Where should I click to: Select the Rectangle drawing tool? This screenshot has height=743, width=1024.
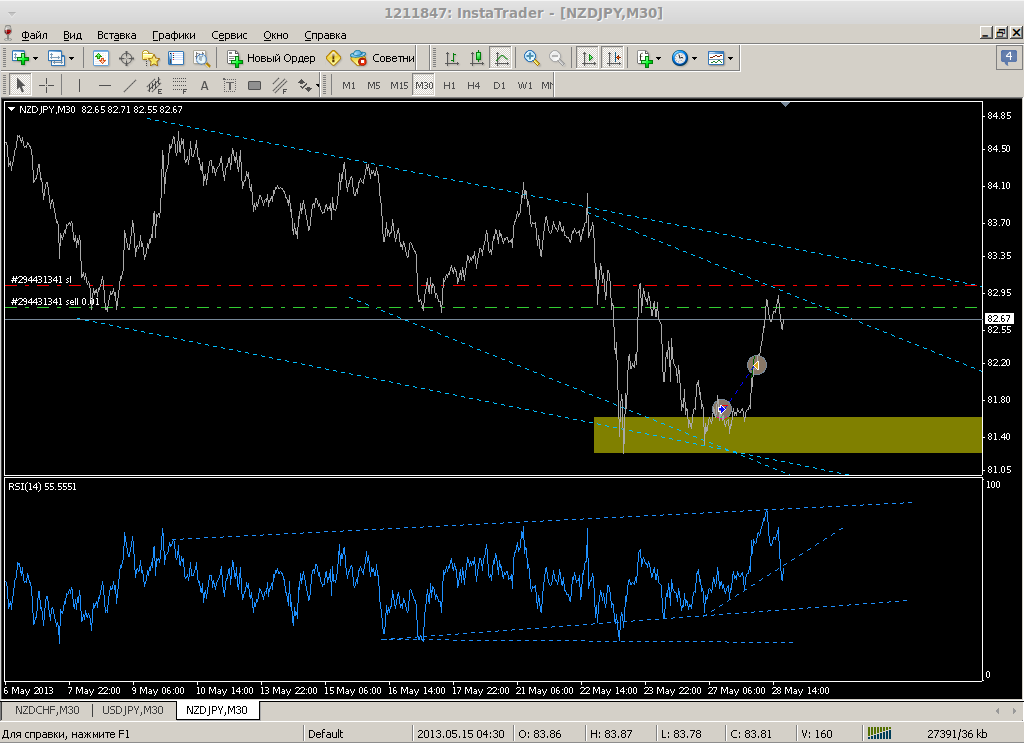point(255,85)
